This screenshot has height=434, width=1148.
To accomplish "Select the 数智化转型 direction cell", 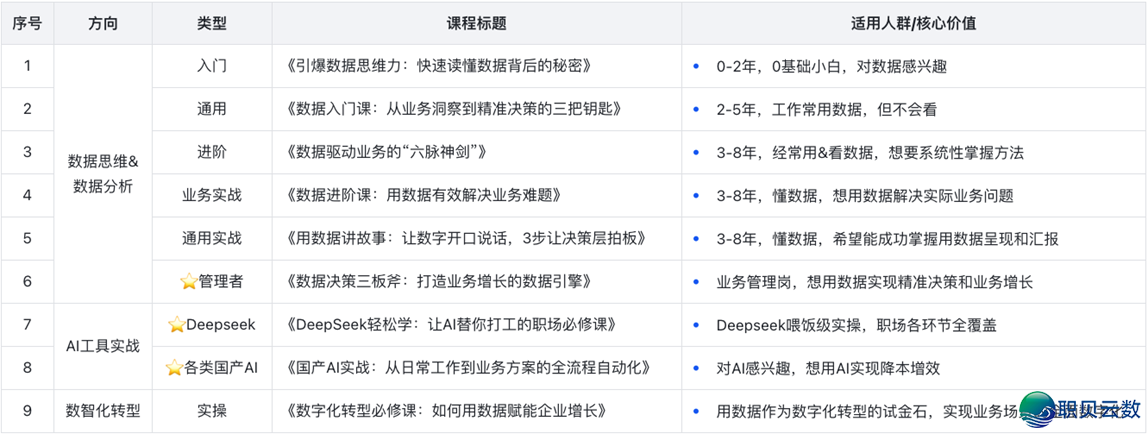I will click(103, 411).
